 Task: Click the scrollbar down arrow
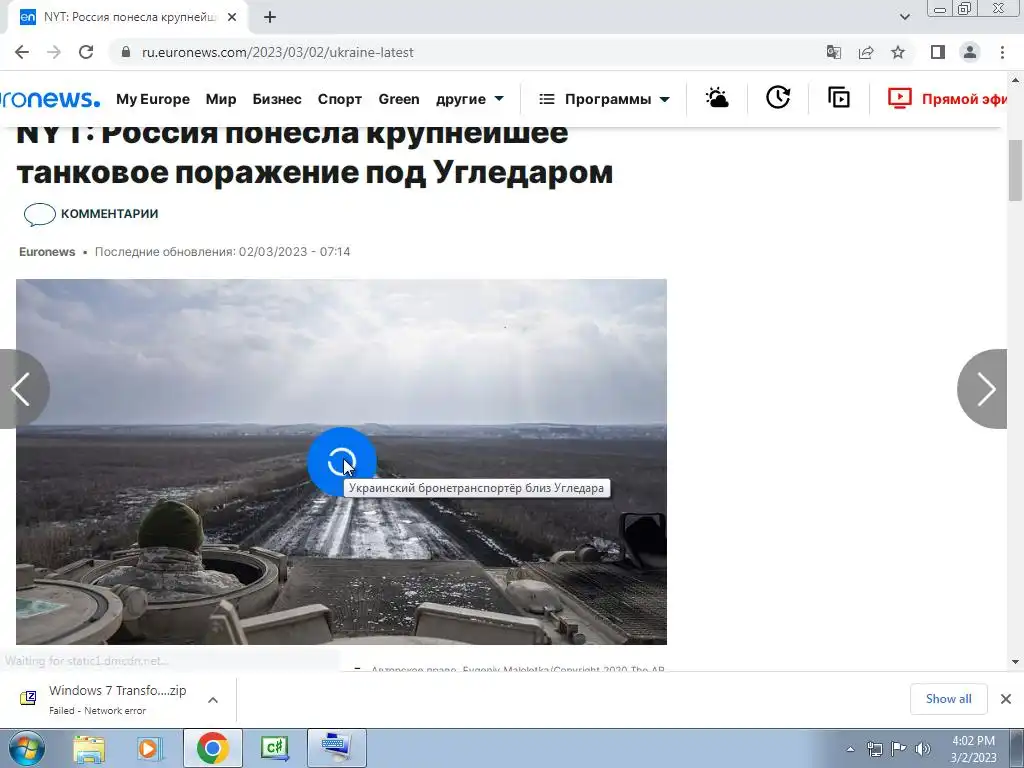[x=1015, y=662]
